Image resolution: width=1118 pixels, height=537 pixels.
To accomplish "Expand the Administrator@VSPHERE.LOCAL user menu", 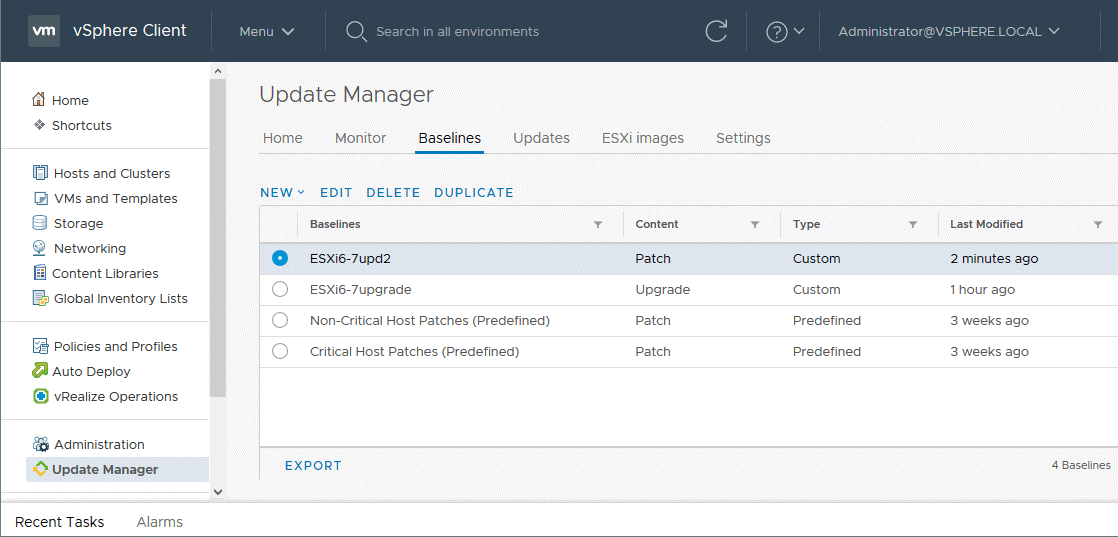I will [948, 31].
